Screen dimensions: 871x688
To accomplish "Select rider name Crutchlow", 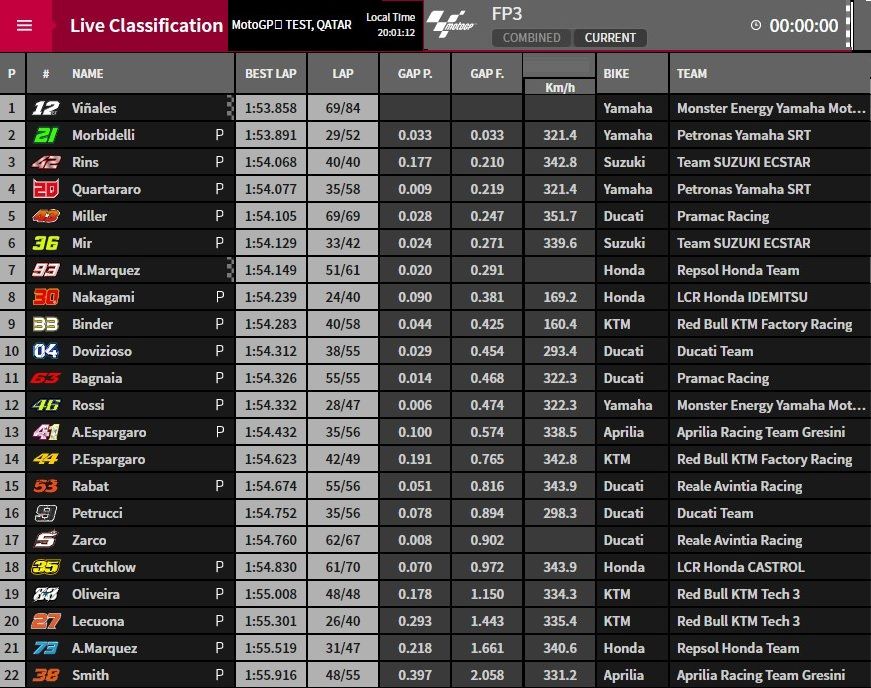I will pyautogui.click(x=104, y=567).
